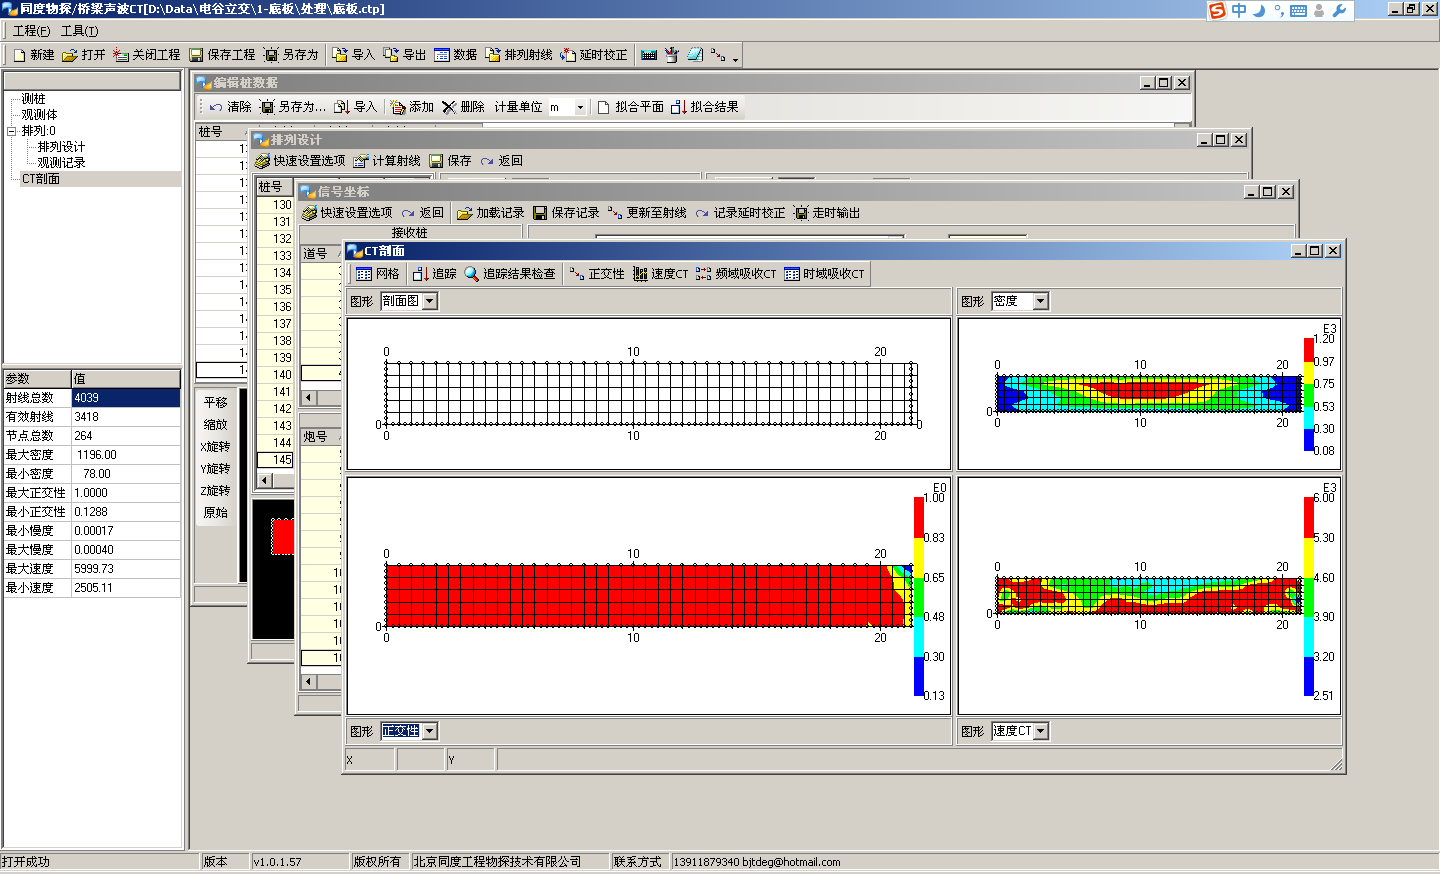This screenshot has height=874, width=1440.
Task: Click 走时输出 in 信号坐标 window toolbar
Action: 827,213
